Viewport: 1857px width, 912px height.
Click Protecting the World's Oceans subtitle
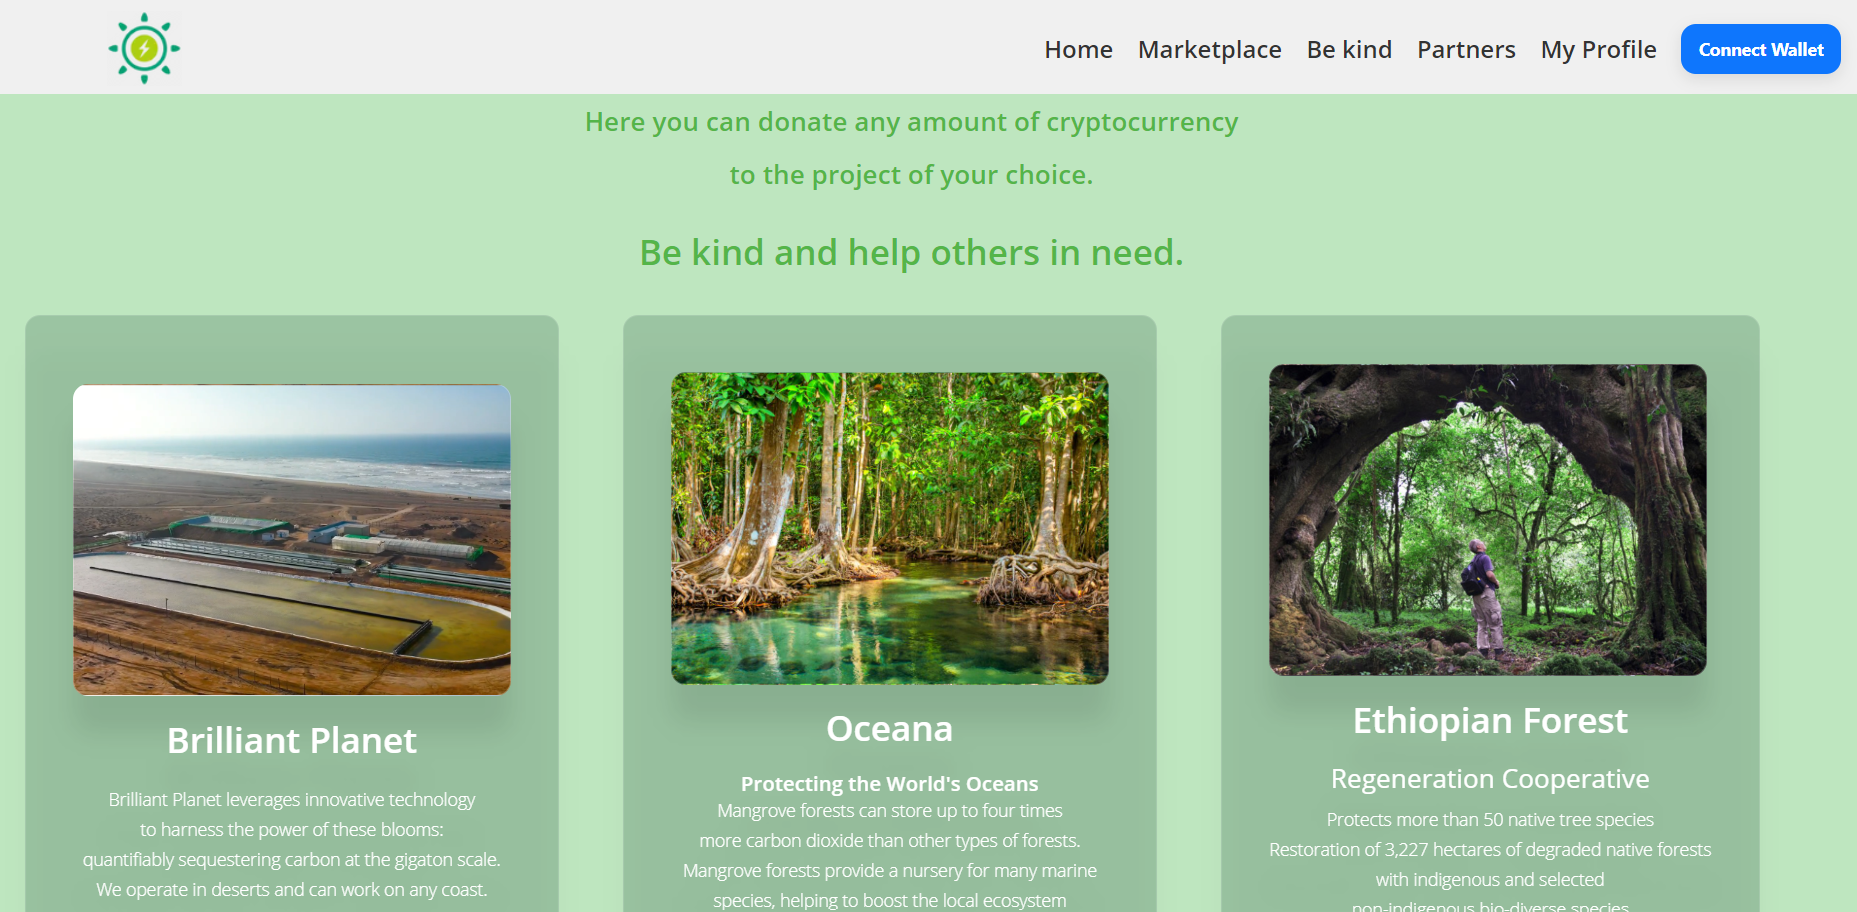point(890,784)
